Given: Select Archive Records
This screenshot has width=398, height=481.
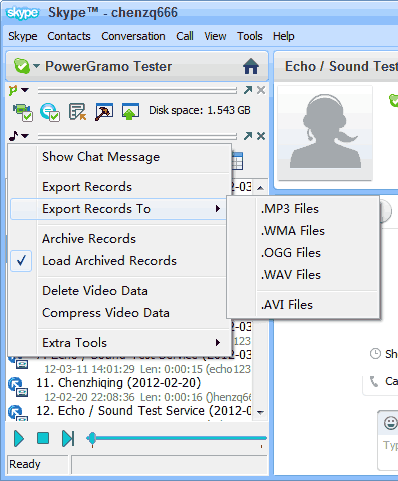Looking at the screenshot, I should 120,239.
